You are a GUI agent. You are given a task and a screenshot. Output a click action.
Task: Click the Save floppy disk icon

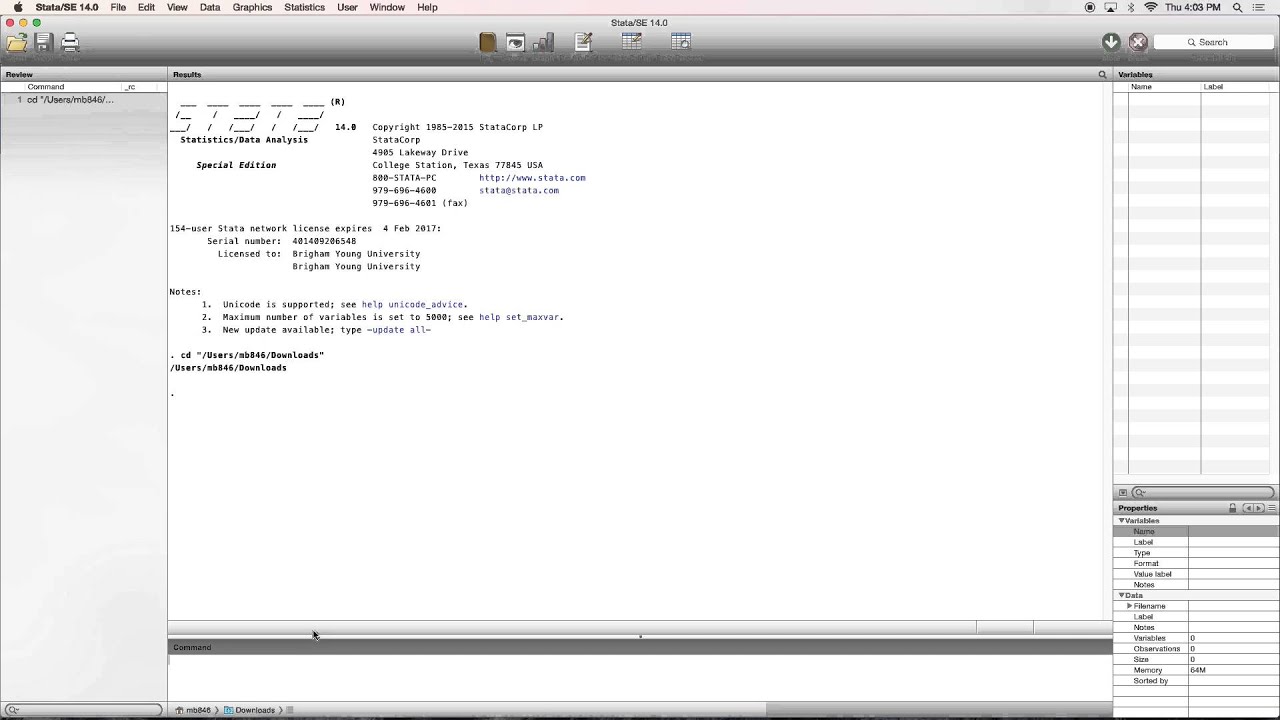43,42
